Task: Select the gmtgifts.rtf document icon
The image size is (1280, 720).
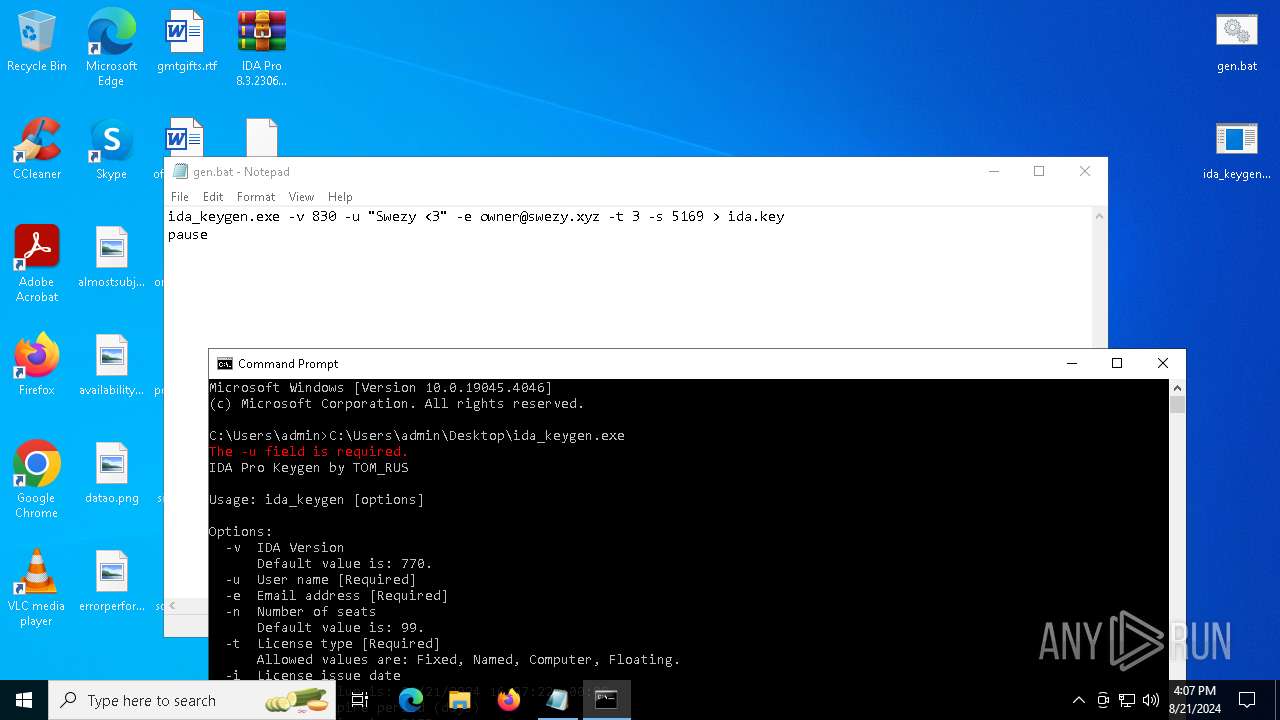Action: pyautogui.click(x=186, y=42)
